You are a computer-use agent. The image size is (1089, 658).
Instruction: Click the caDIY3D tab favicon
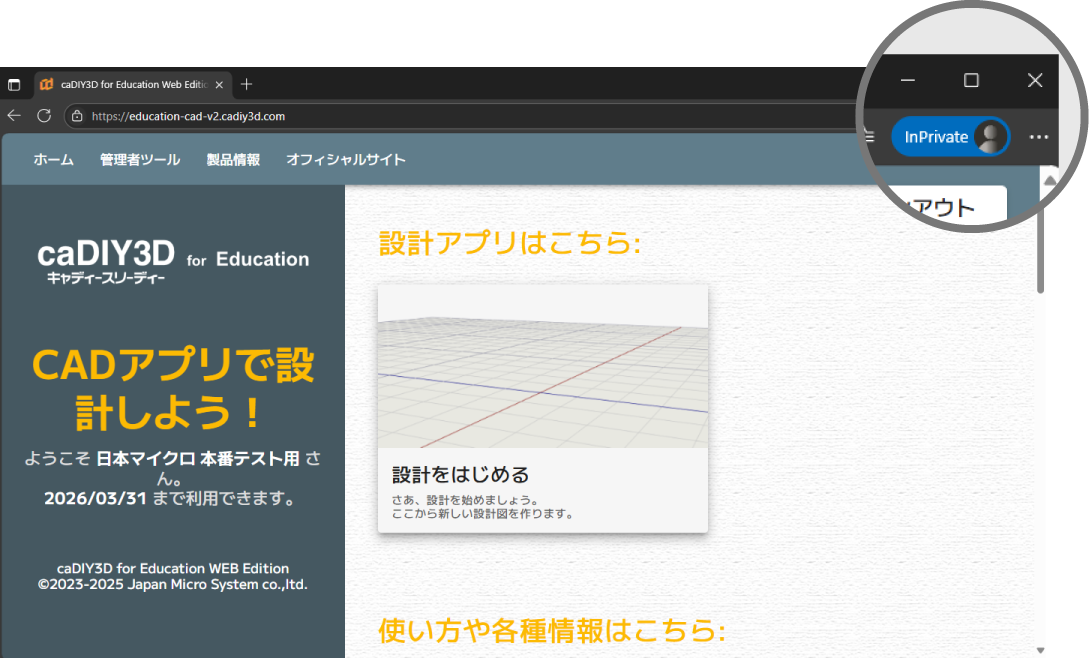pos(47,85)
